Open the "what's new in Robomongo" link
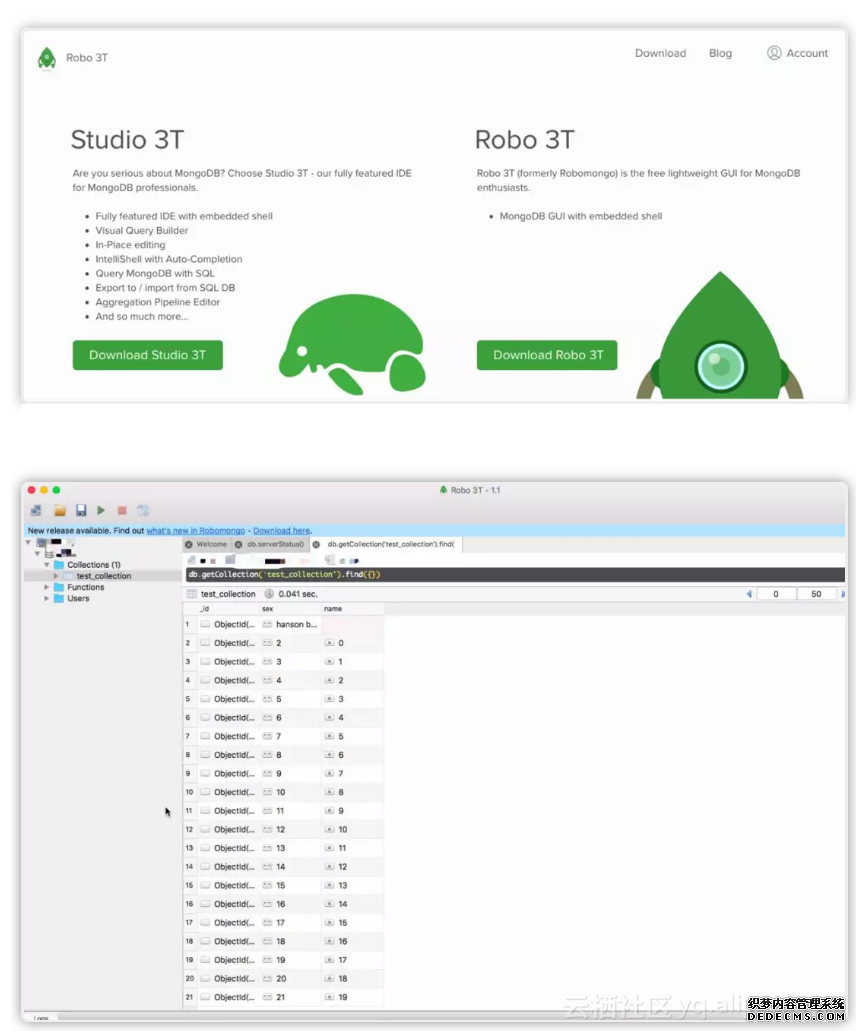 click(x=197, y=530)
